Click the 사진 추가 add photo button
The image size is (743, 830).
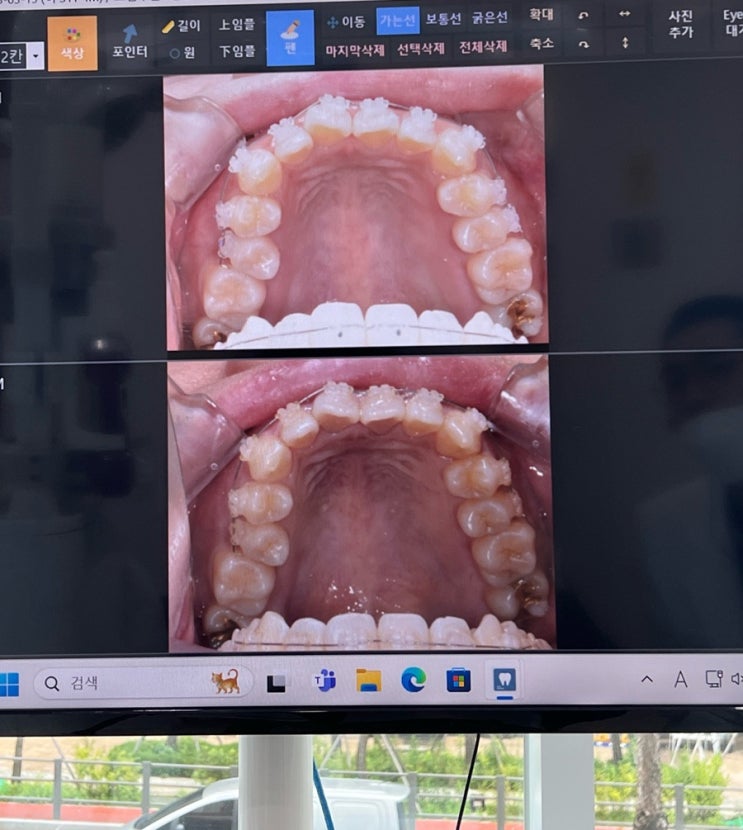coord(680,23)
